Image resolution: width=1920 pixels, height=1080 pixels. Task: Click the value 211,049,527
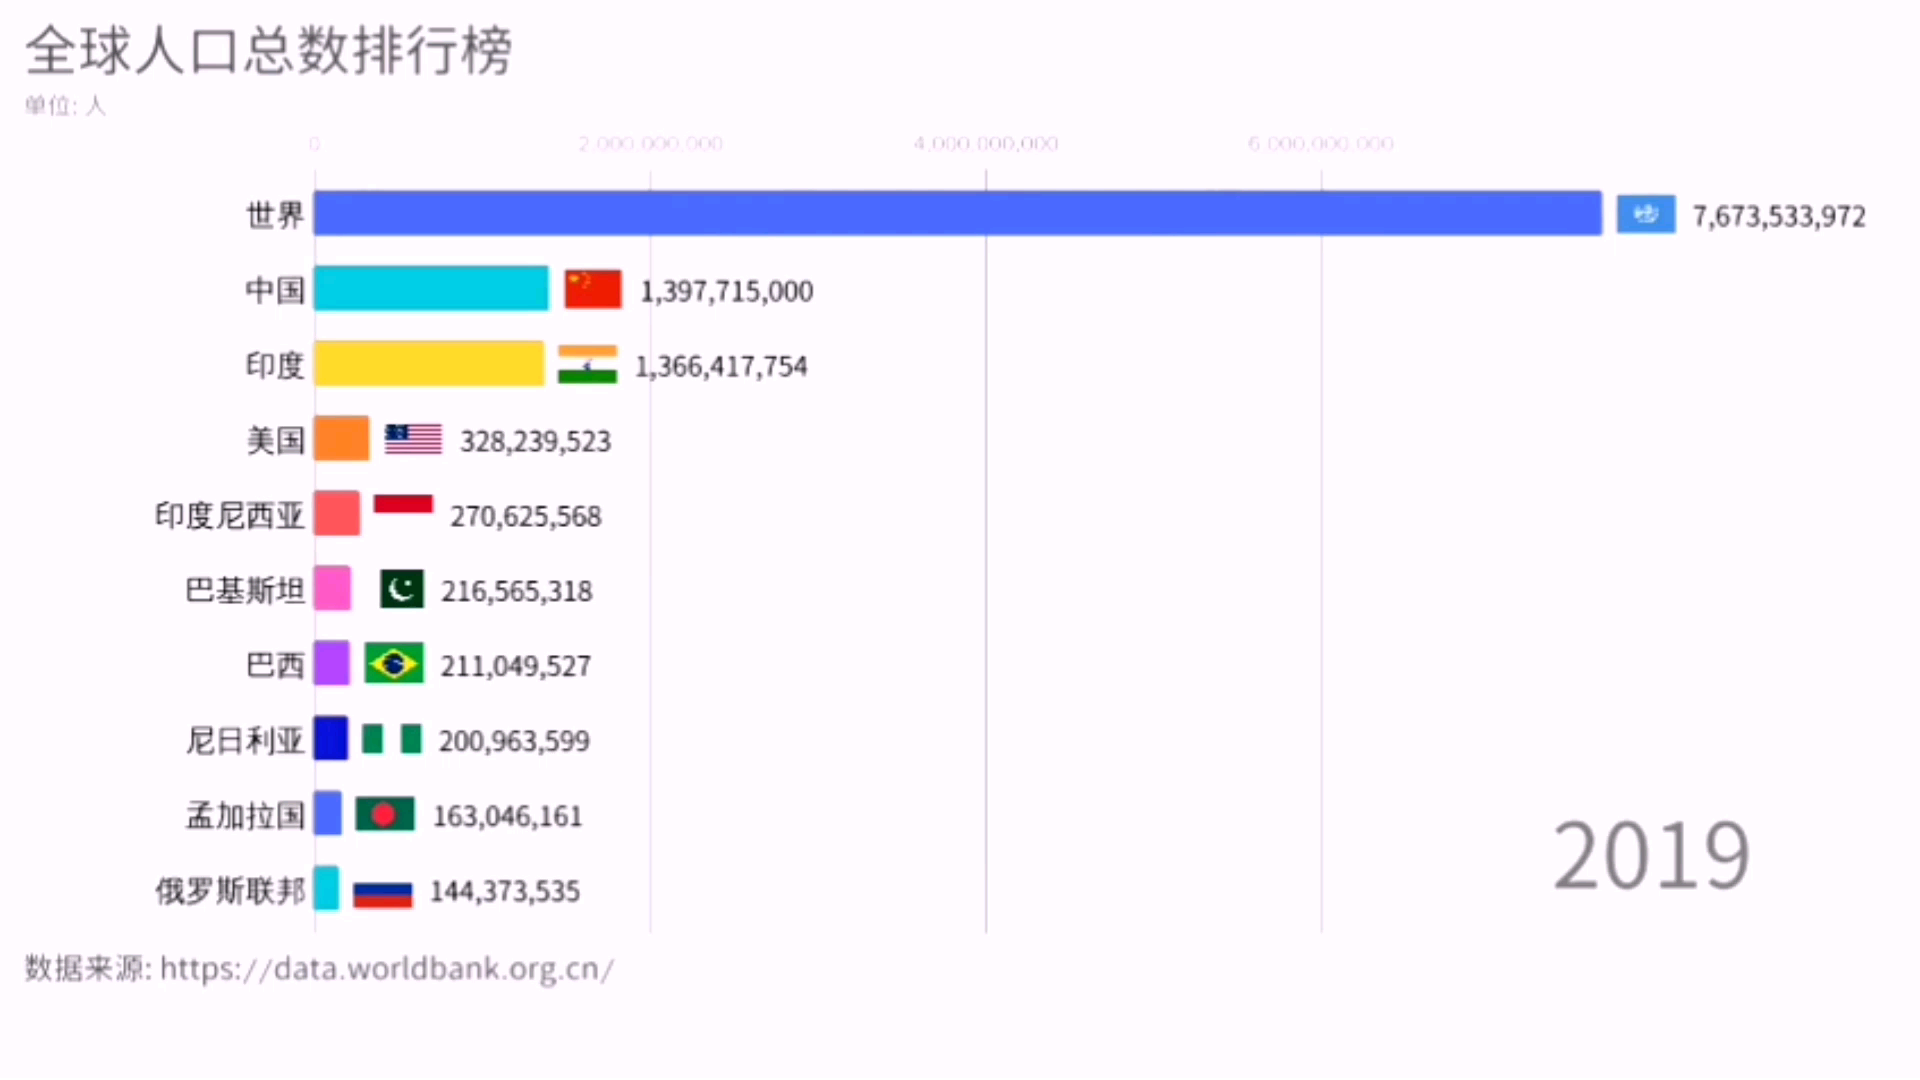click(x=516, y=666)
